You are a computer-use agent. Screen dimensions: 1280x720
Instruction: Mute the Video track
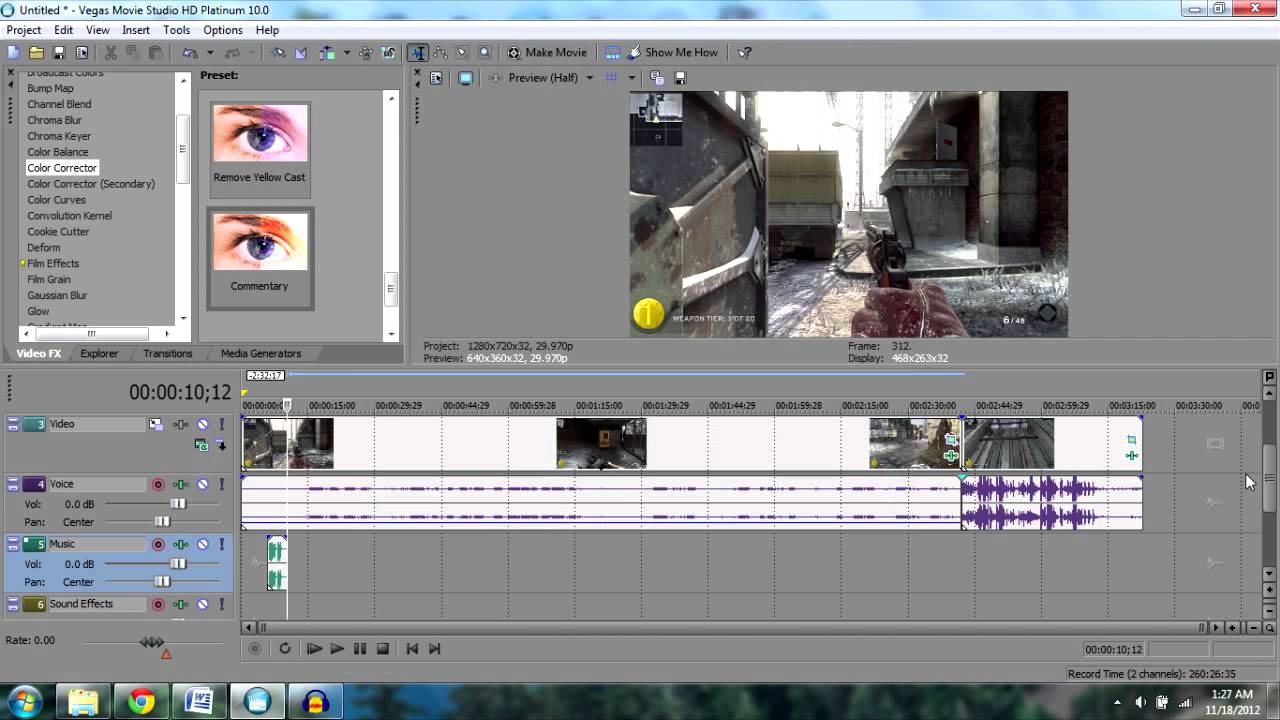(203, 424)
